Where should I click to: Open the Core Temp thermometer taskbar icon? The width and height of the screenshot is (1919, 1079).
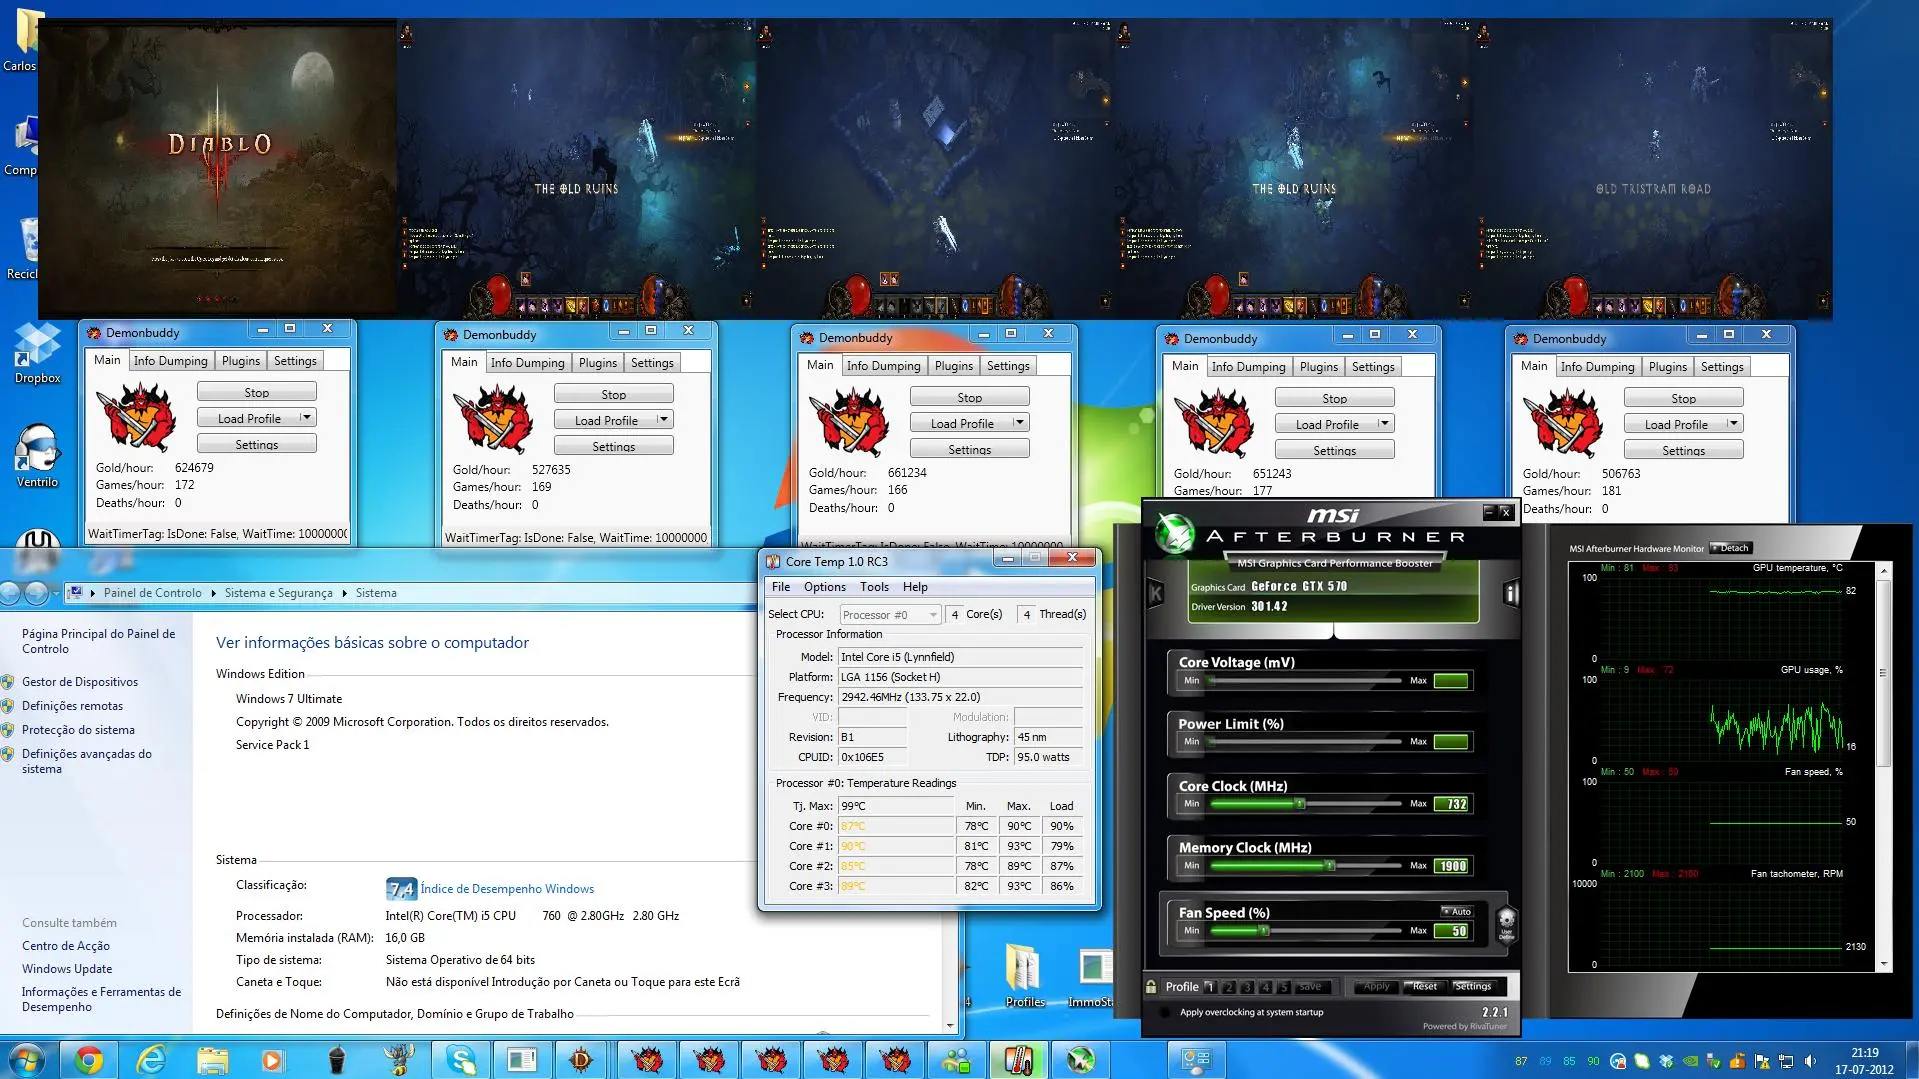coord(1018,1059)
